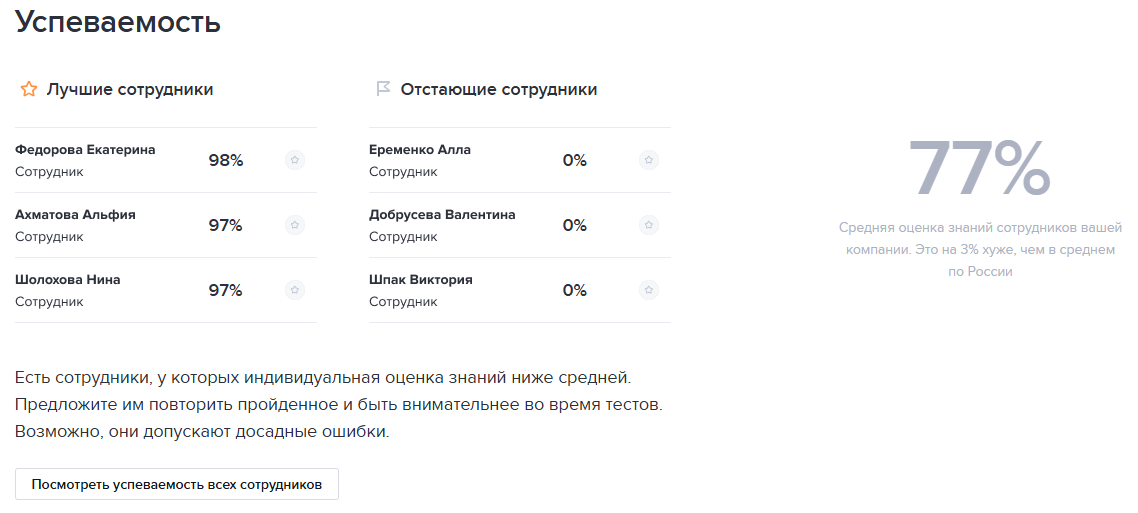
Task: Open Шолохова Нина's profile row
Action: coord(165,290)
